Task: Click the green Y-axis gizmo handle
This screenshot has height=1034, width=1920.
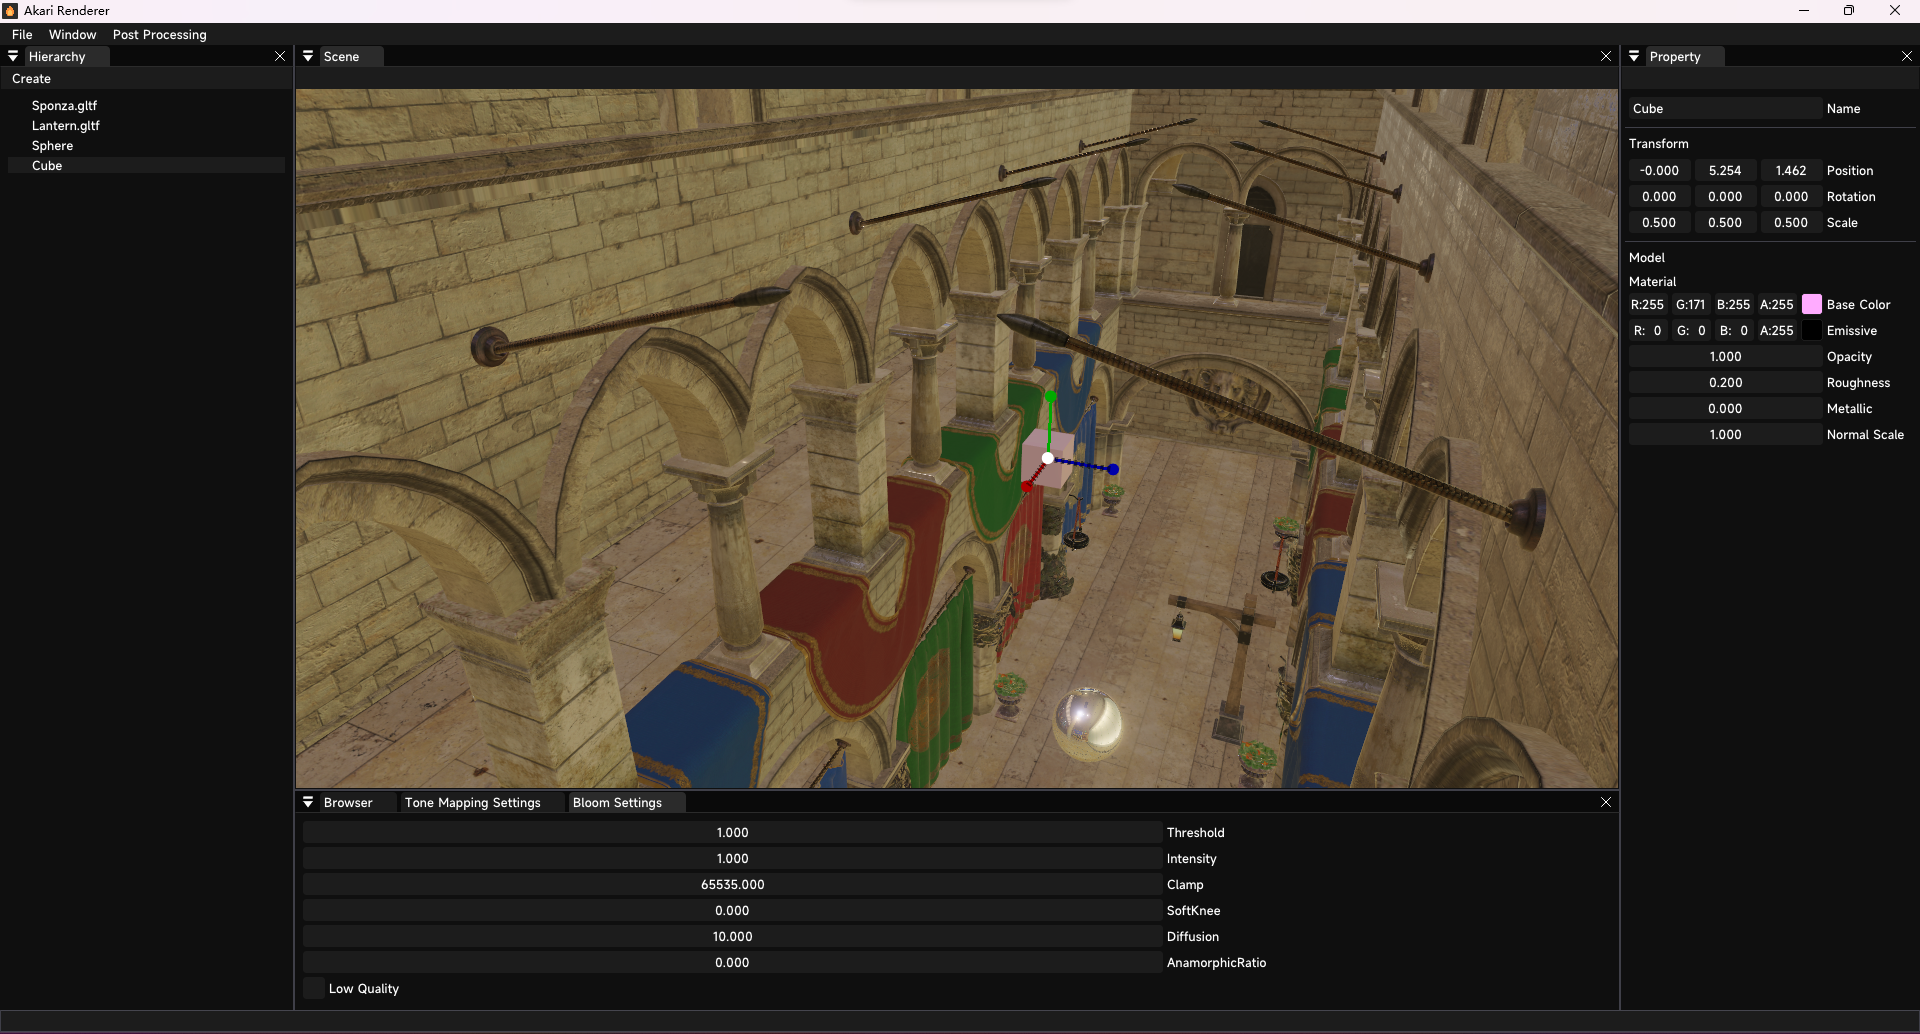Action: [x=1050, y=397]
